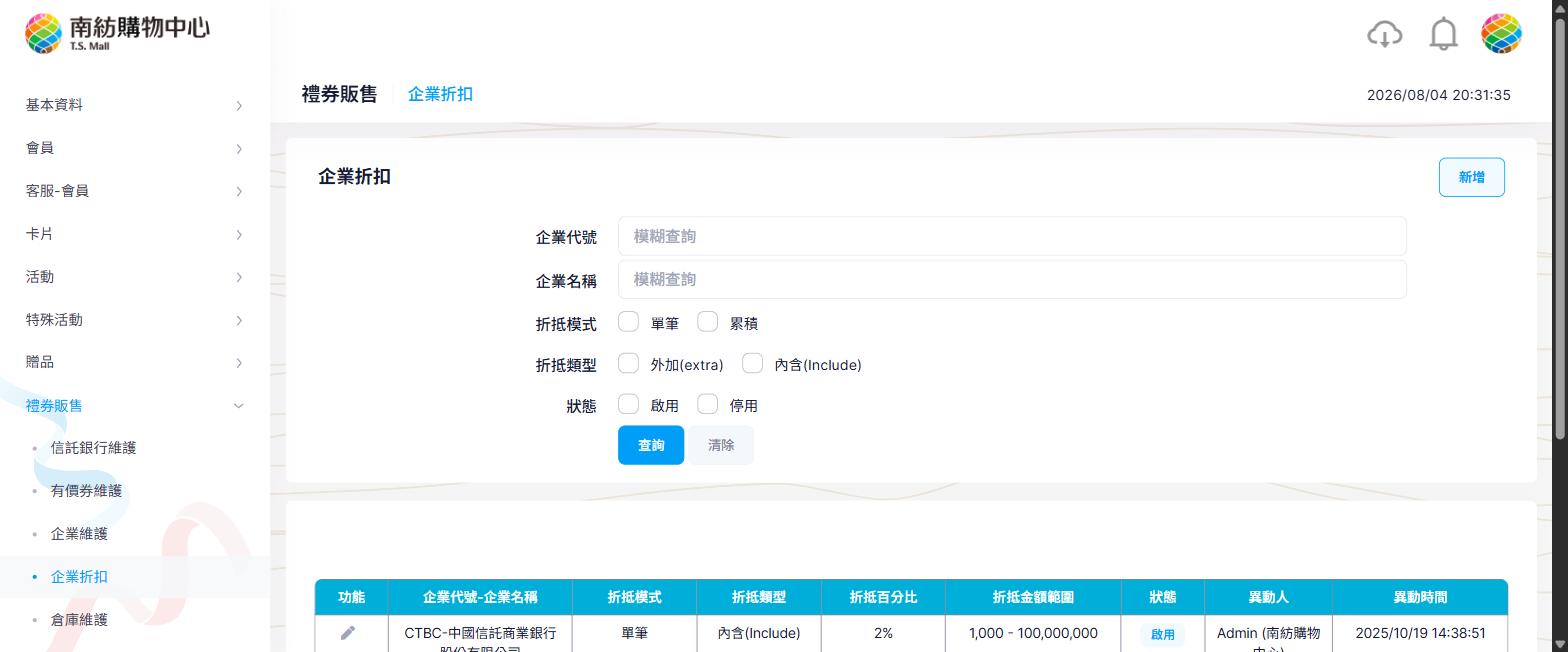The image size is (1568, 652).
Task: Expand the 特殊活動 menu
Action: pyautogui.click(x=135, y=320)
